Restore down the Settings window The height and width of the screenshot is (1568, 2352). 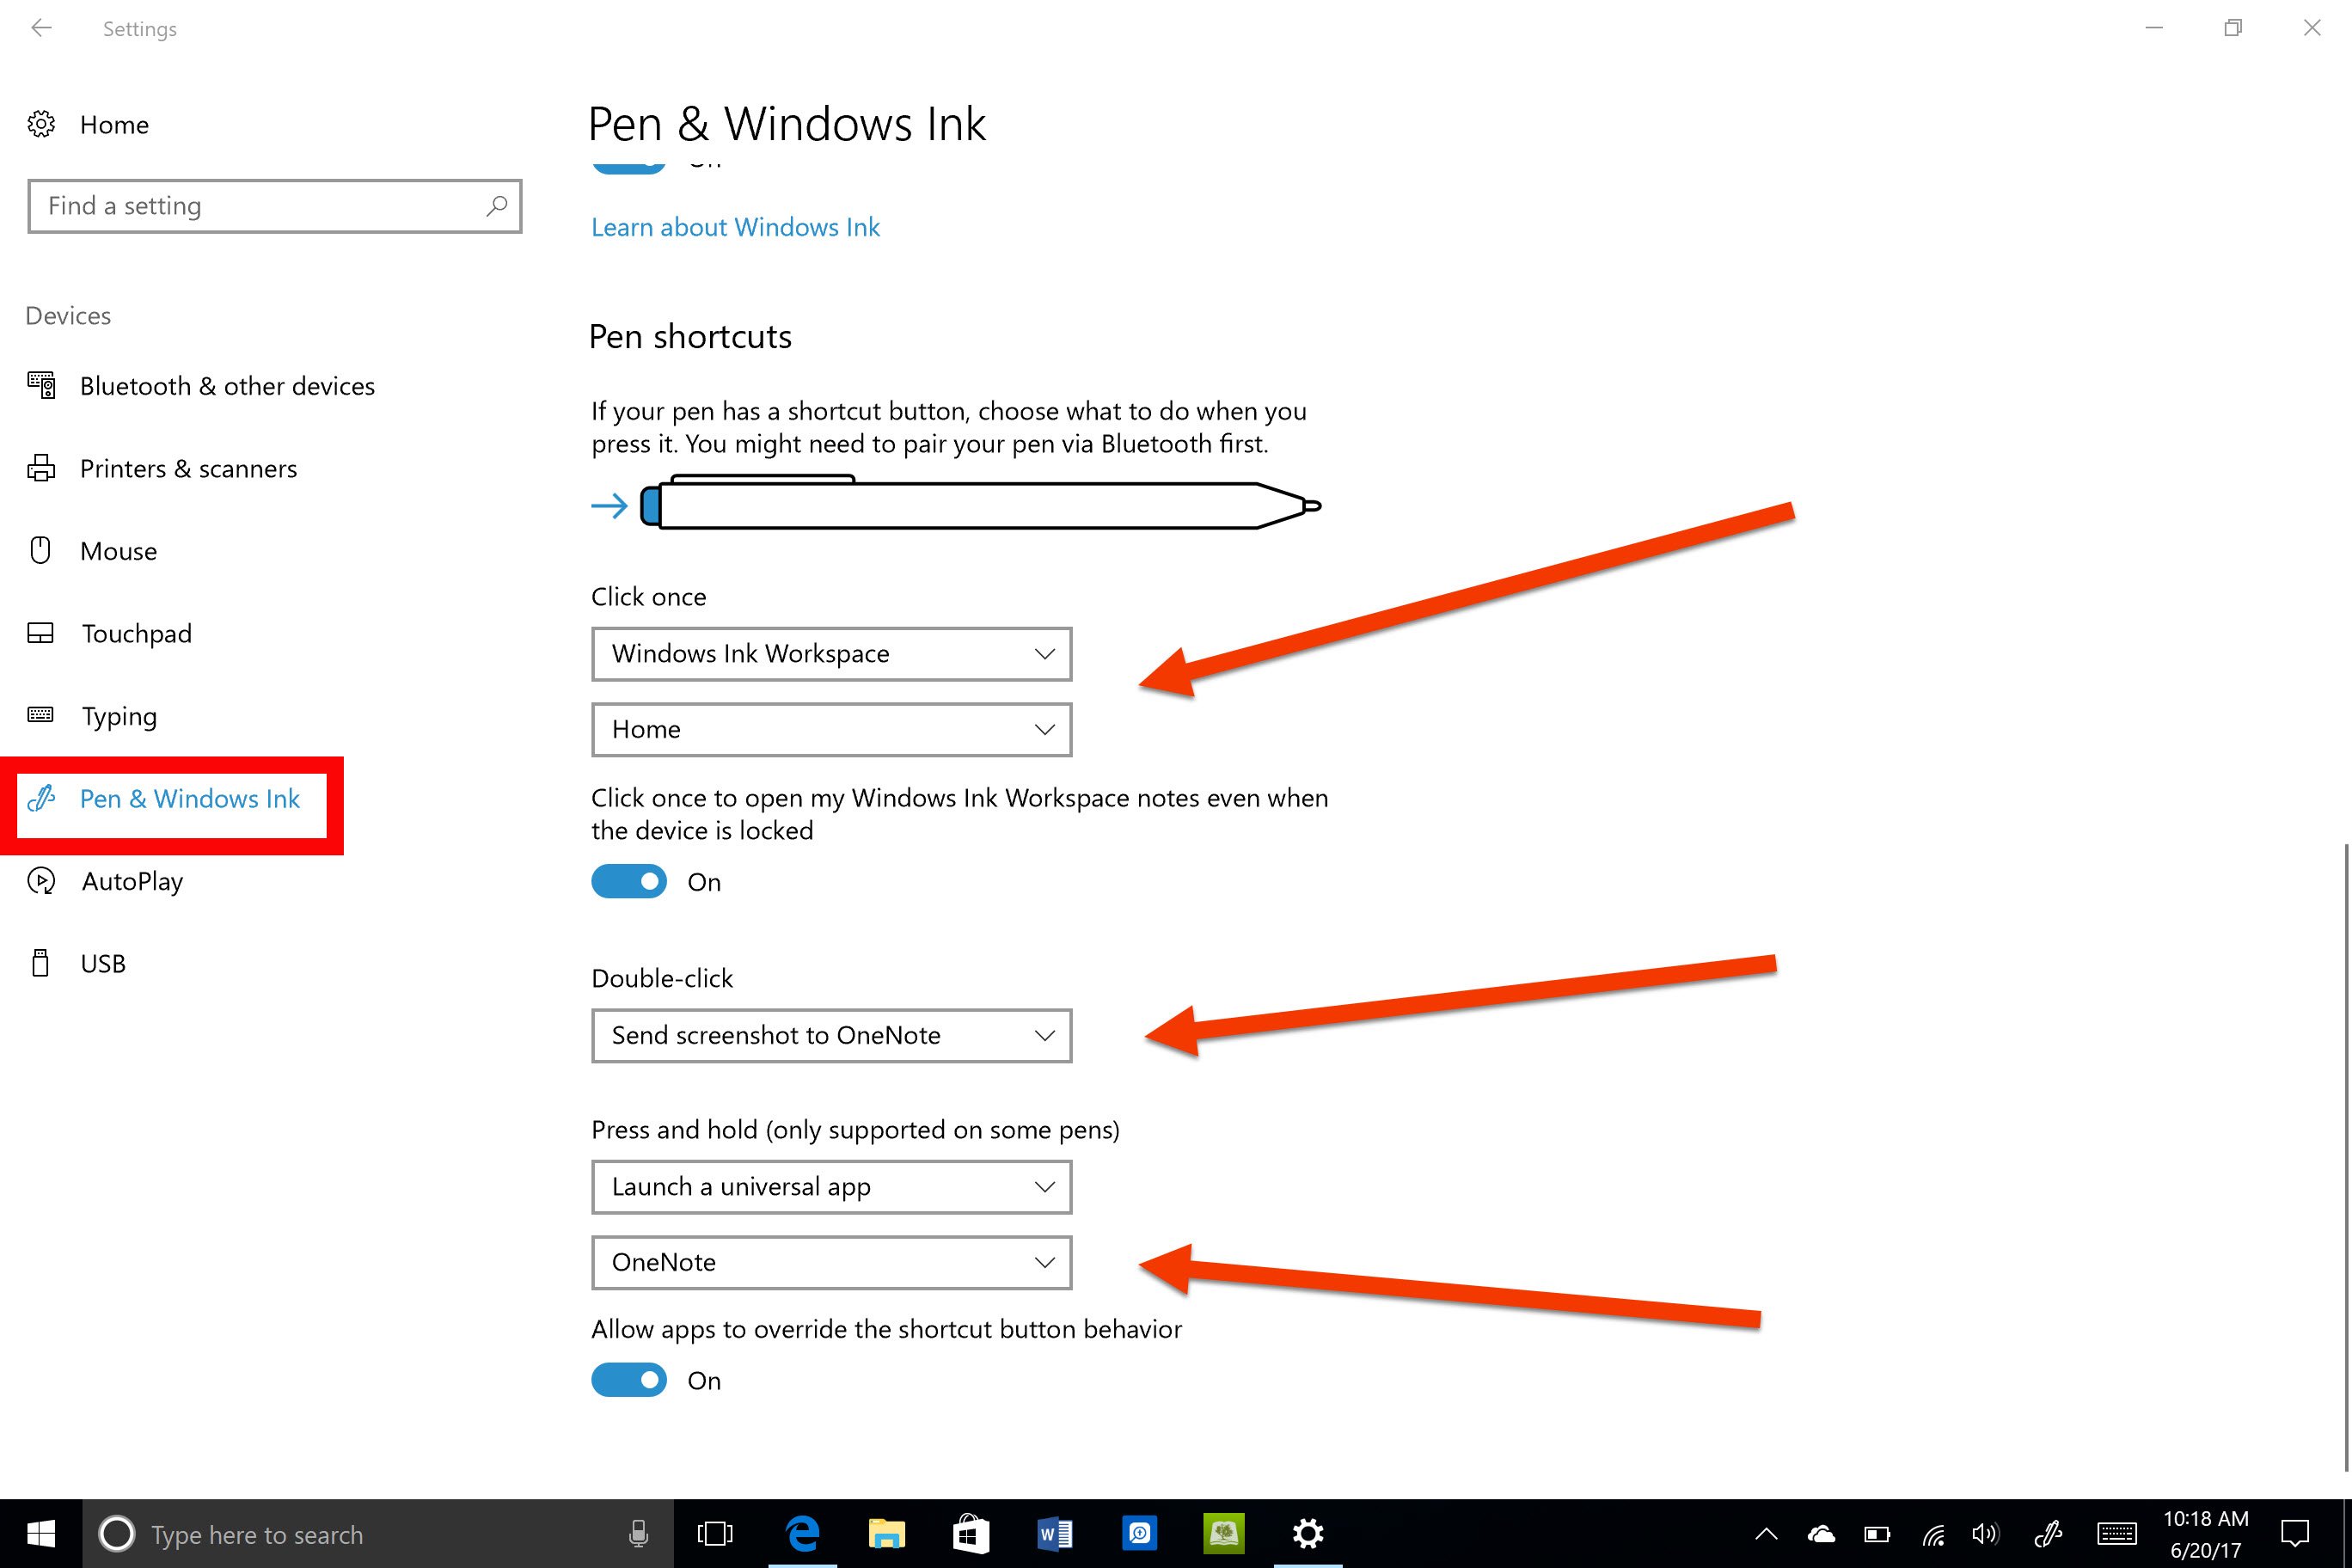click(2233, 28)
